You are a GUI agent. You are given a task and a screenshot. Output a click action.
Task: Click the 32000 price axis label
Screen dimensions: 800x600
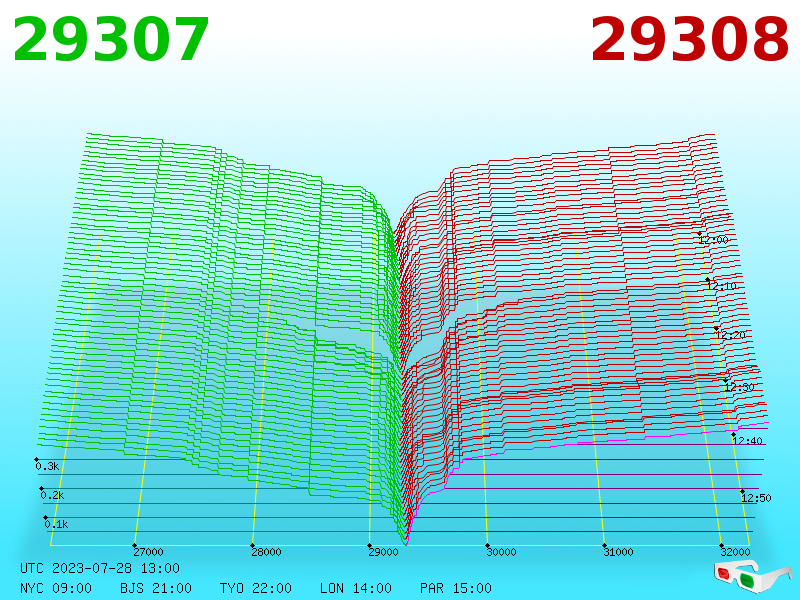pyautogui.click(x=735, y=552)
